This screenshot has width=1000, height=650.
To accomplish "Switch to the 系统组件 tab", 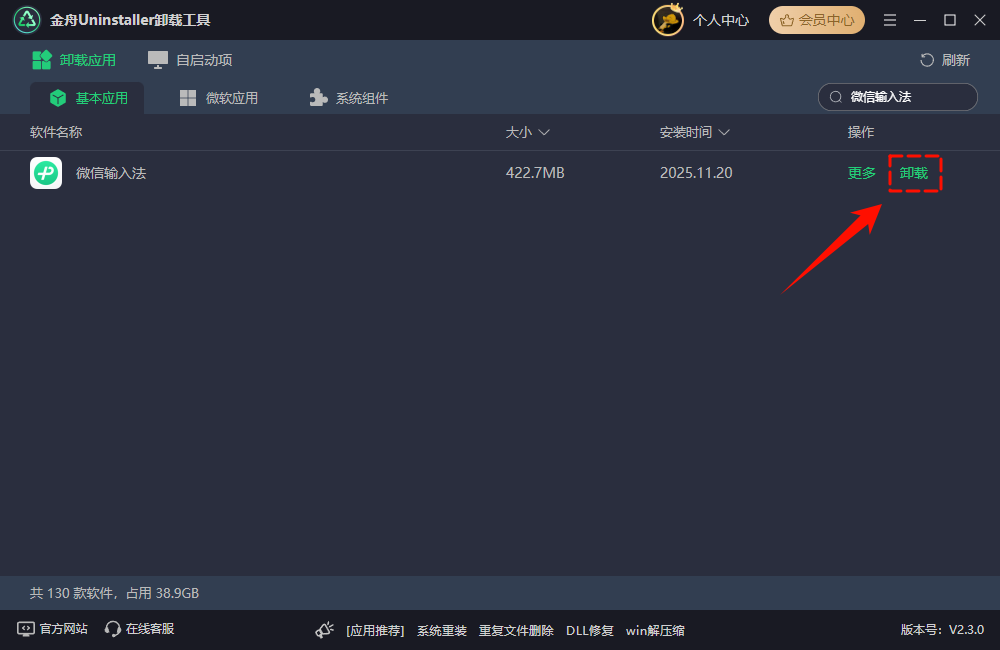I will 349,98.
